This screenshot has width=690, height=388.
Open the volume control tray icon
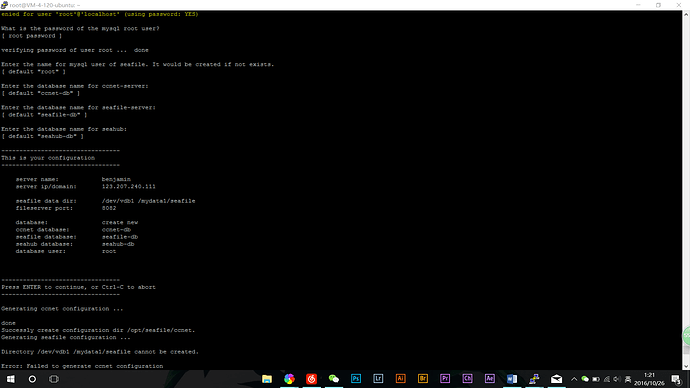coord(617,379)
